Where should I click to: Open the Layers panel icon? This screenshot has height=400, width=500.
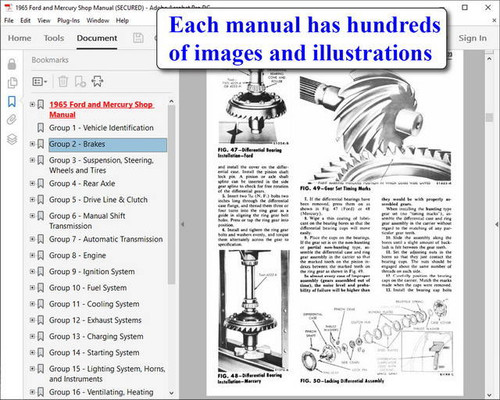tap(12, 139)
